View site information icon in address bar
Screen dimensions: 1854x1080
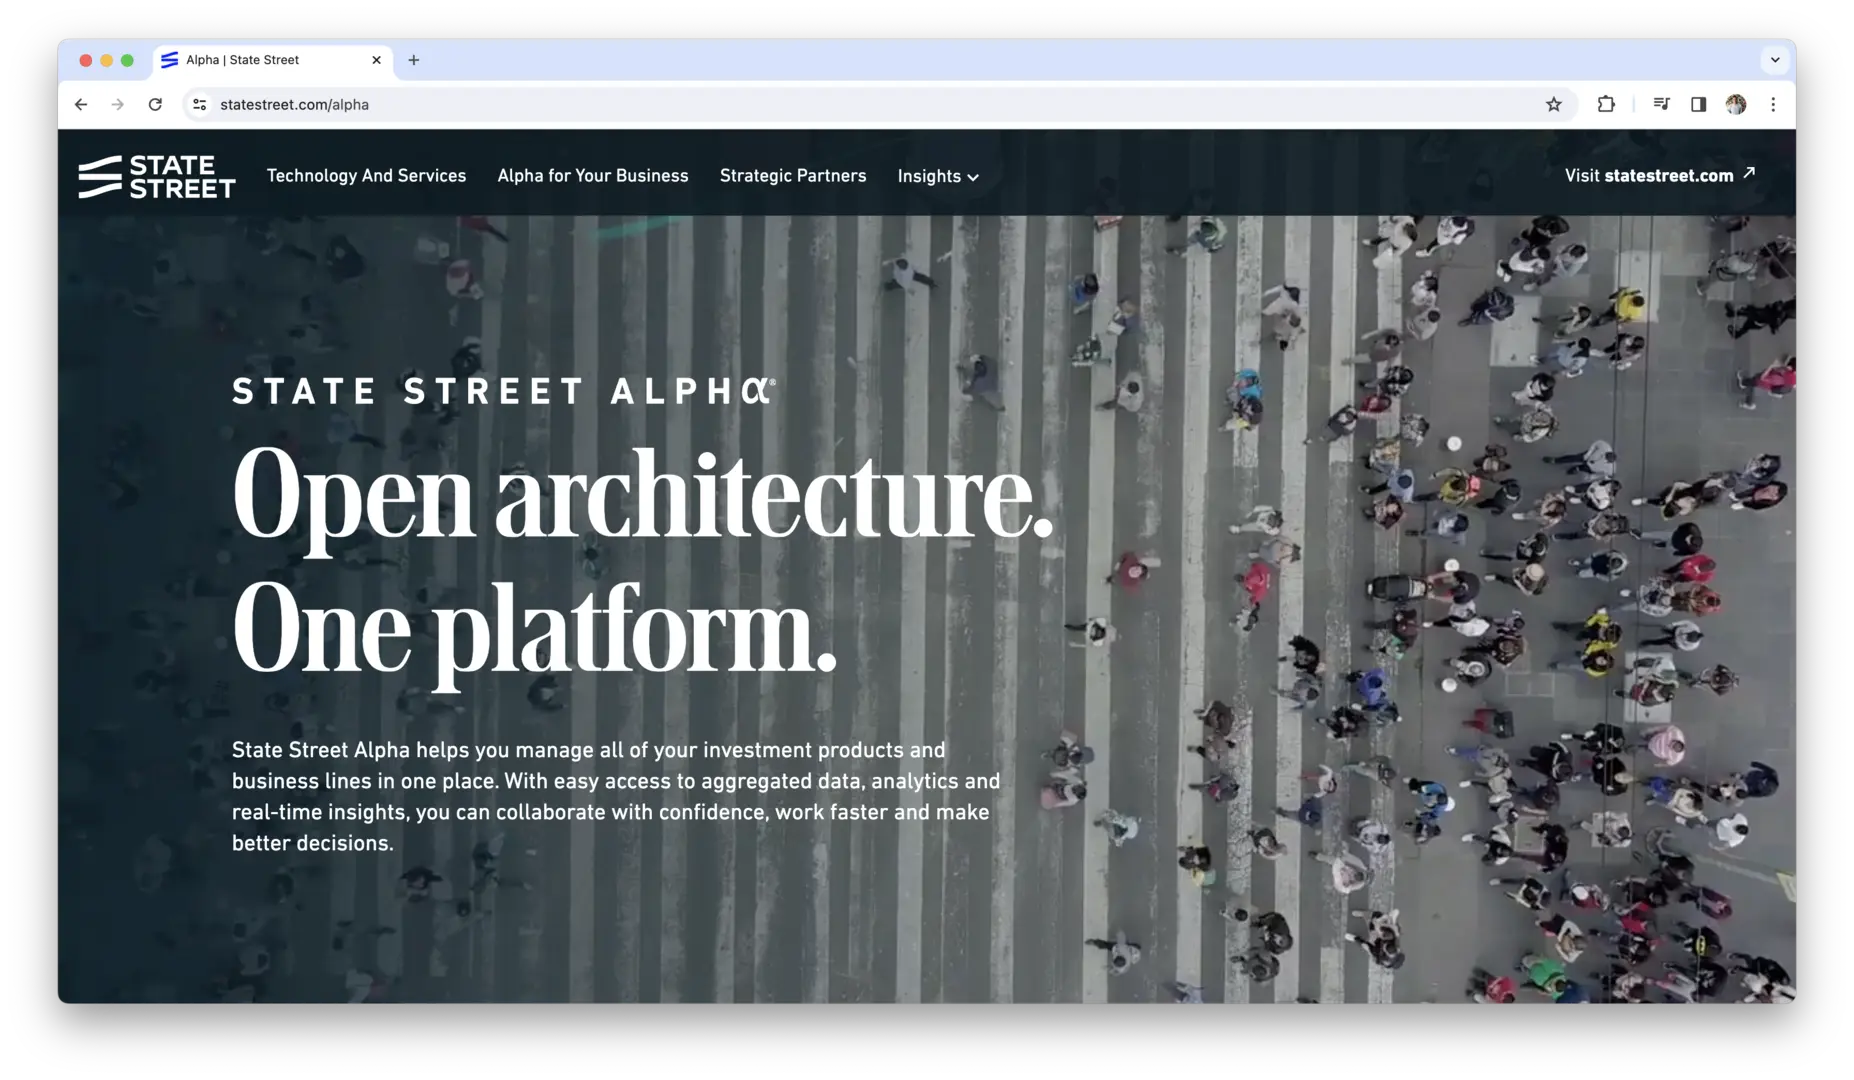point(200,104)
